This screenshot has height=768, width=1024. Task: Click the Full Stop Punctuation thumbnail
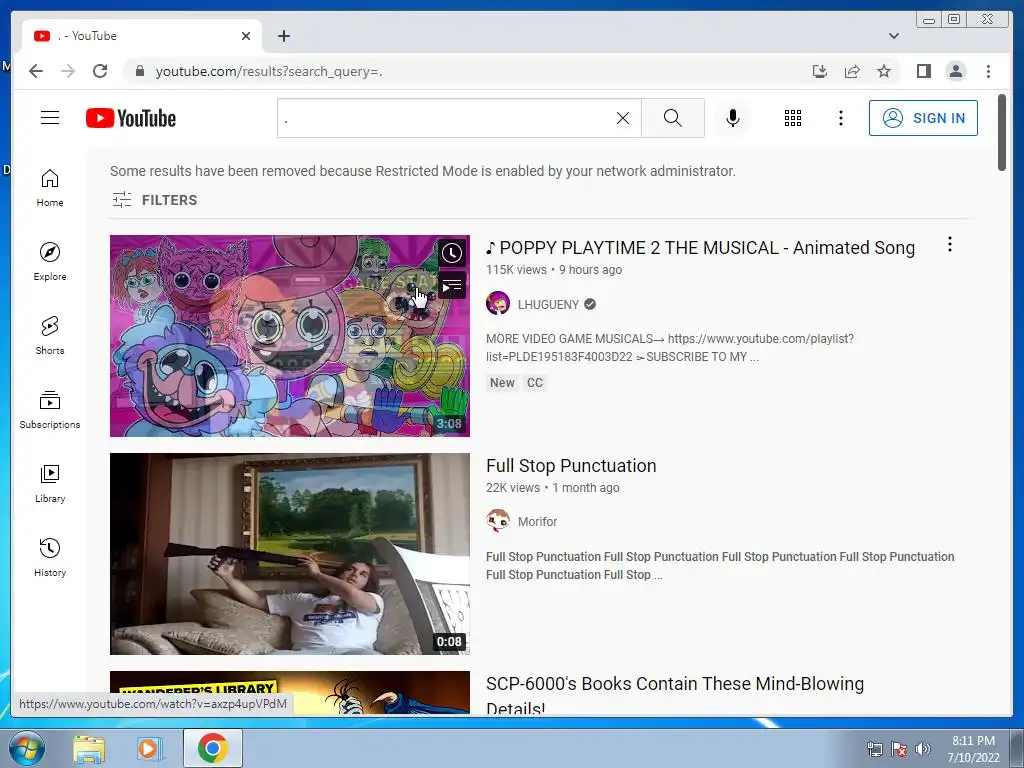pyautogui.click(x=290, y=554)
